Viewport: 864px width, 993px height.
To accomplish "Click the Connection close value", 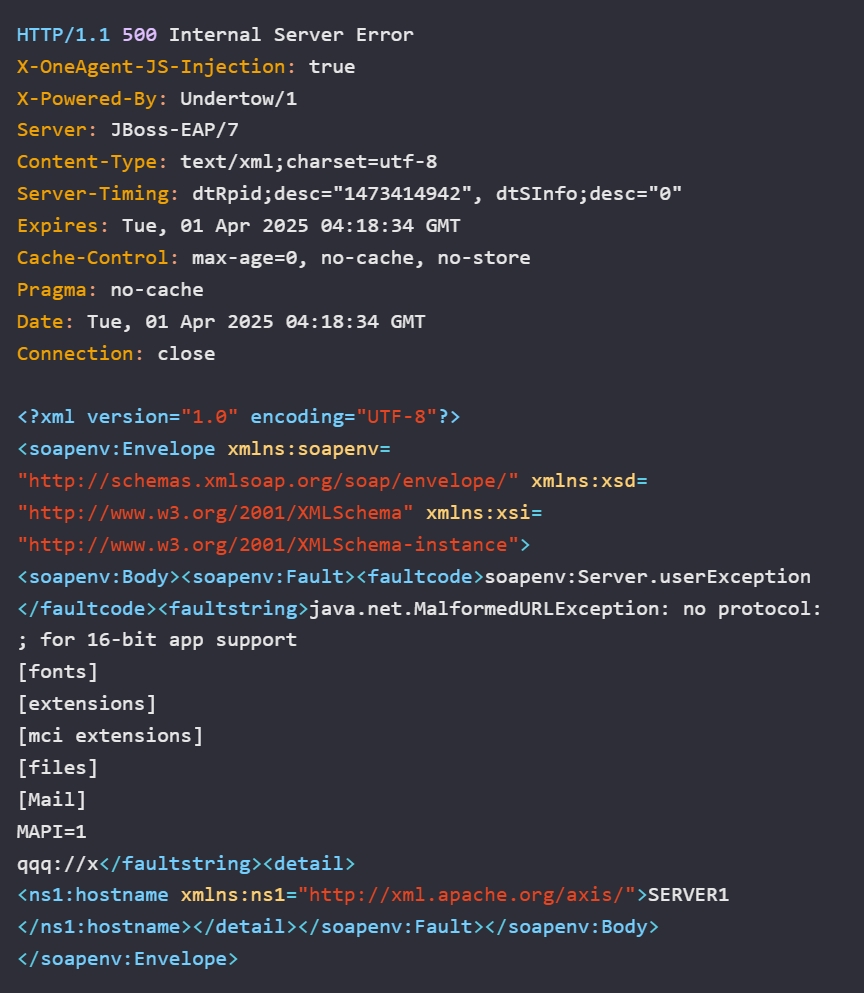I will click(186, 354).
